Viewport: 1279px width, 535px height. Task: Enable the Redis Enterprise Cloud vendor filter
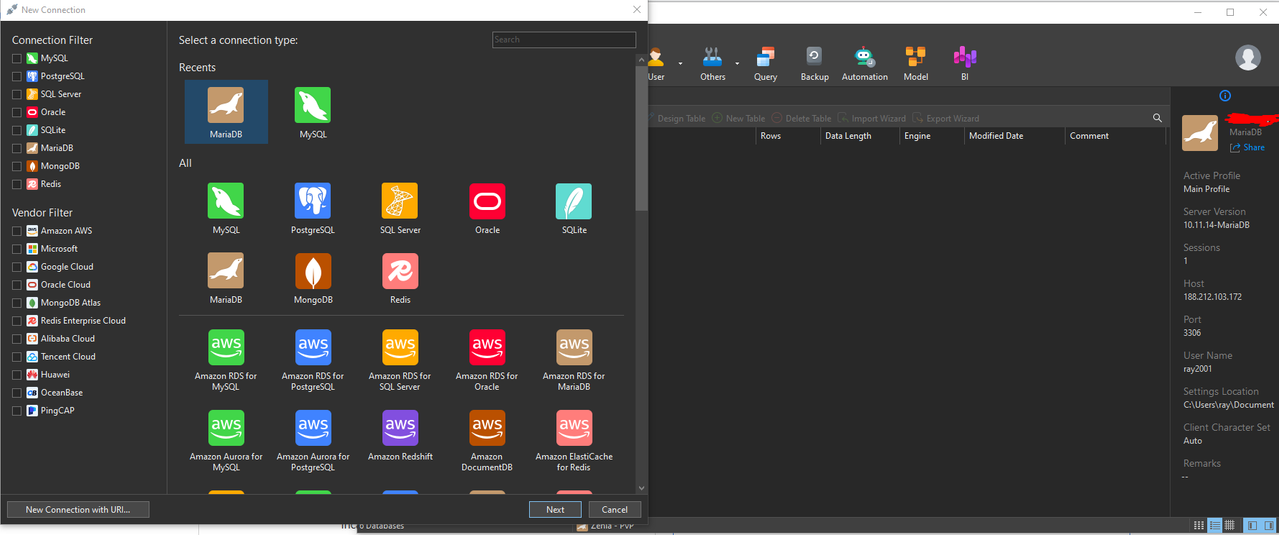tap(16, 321)
